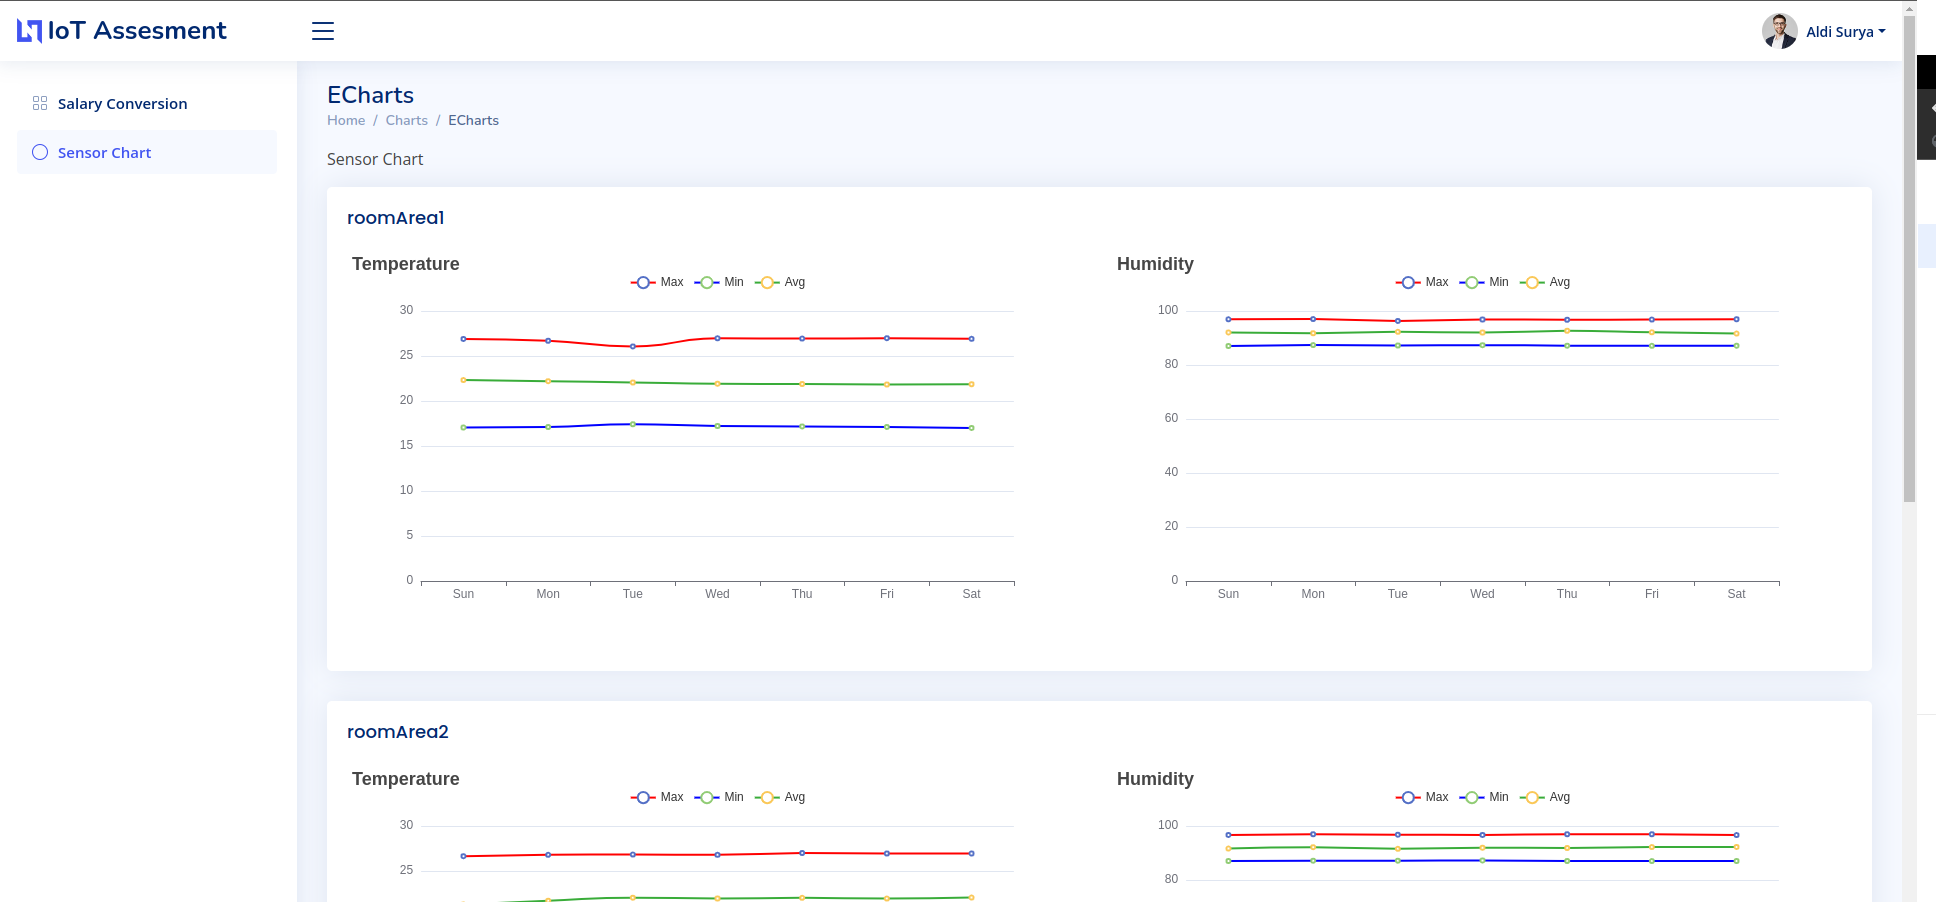
Task: Toggle the Min series on roomArea1 Temperature chart
Action: pyautogui.click(x=721, y=282)
